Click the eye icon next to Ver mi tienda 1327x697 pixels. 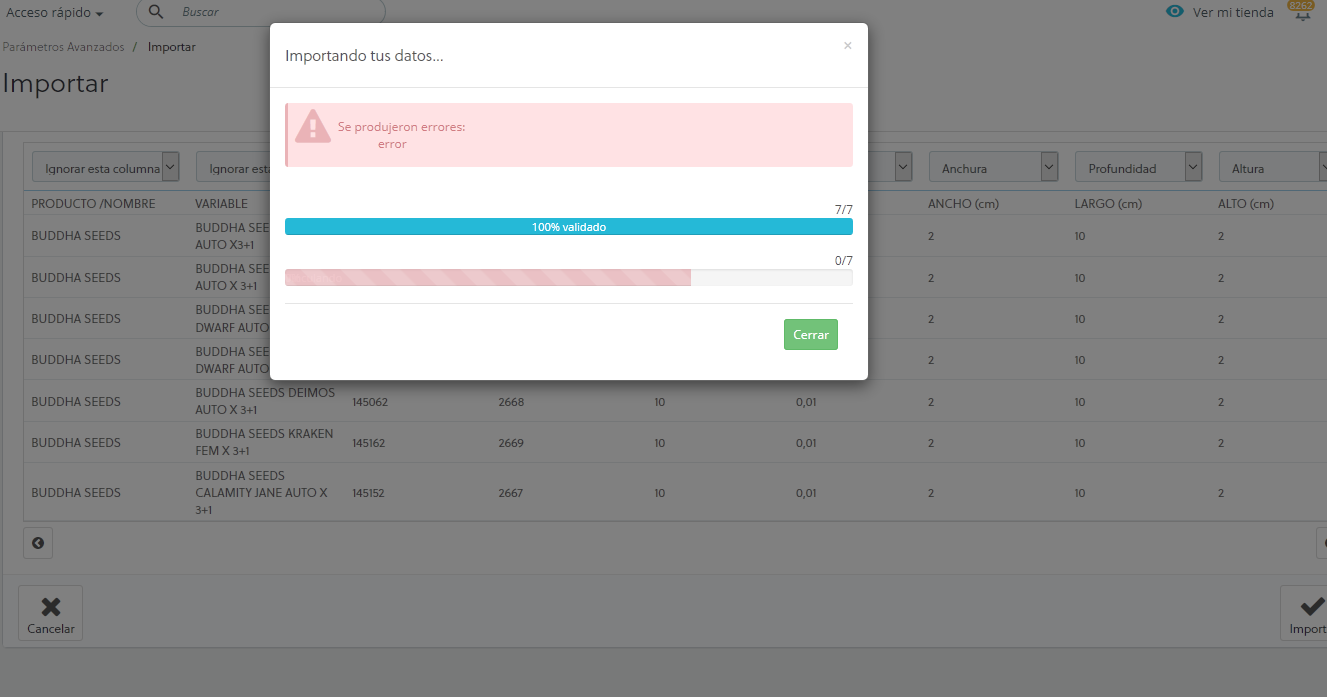pyautogui.click(x=1175, y=12)
